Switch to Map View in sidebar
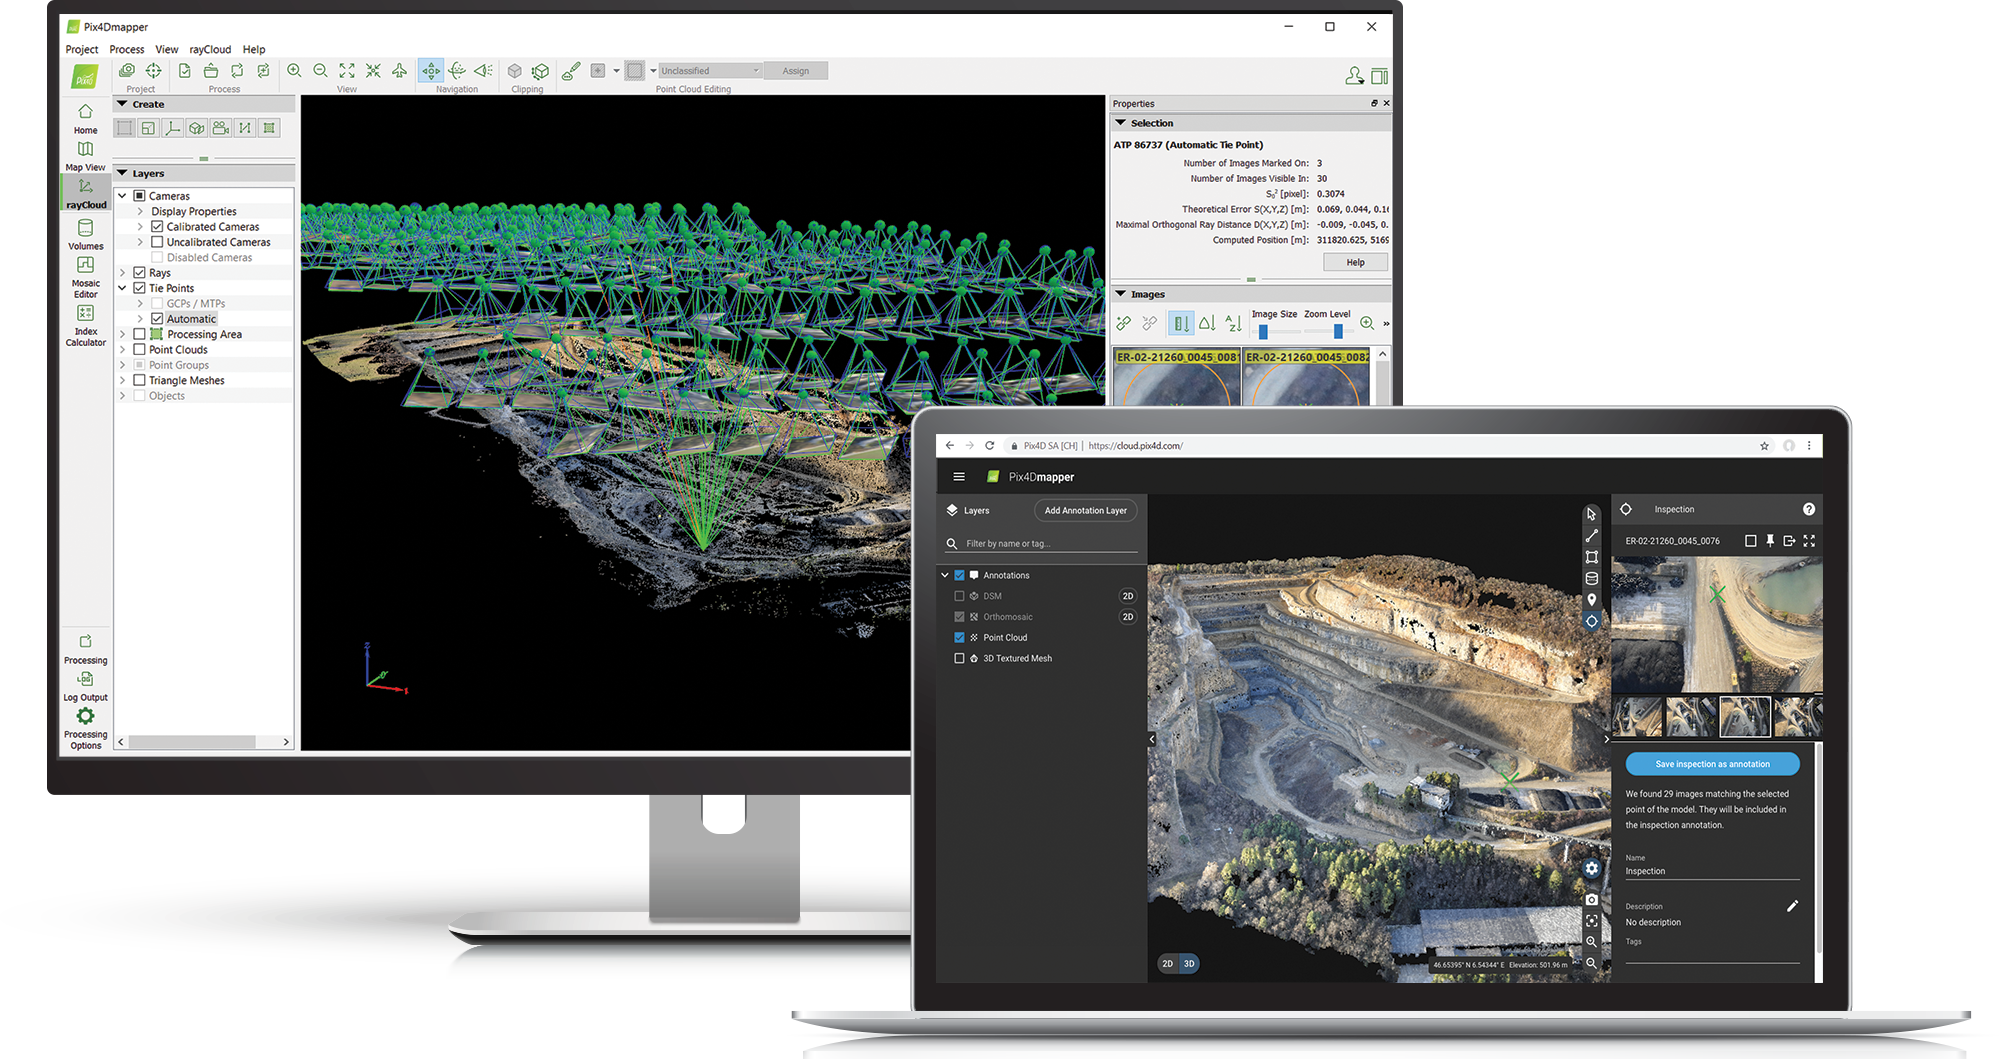 click(x=85, y=155)
